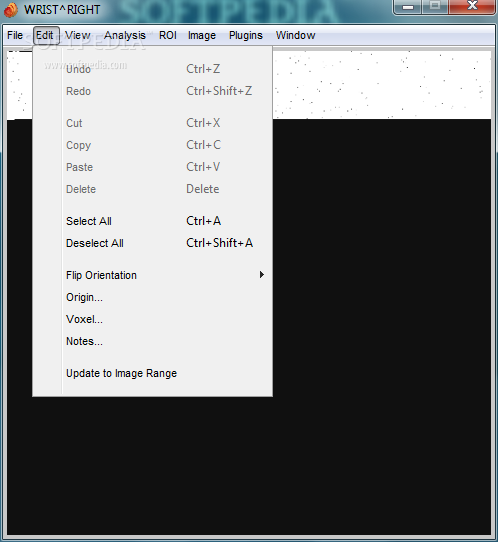Click the greyed Redo entry
Image resolution: width=498 pixels, height=542 pixels.
pos(152,91)
